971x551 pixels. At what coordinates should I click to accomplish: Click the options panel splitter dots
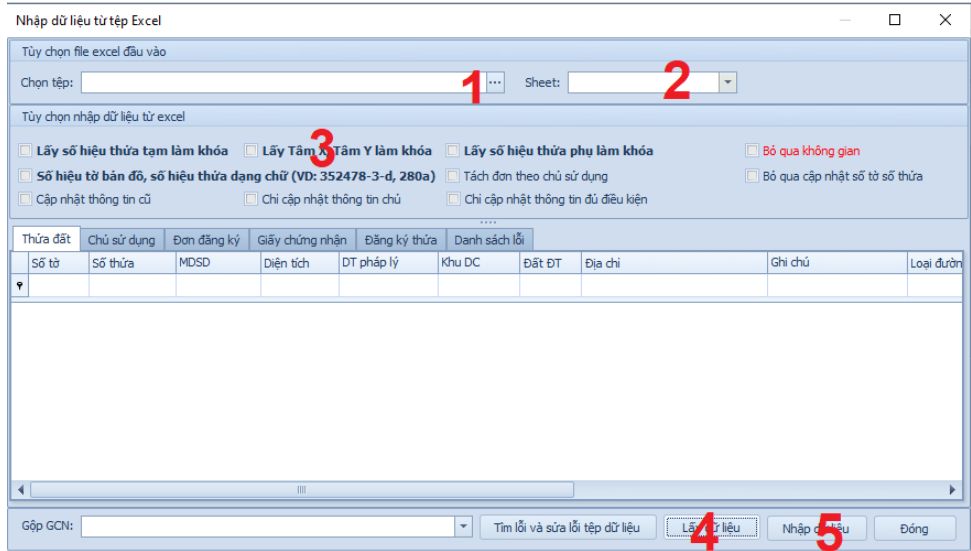click(x=488, y=222)
